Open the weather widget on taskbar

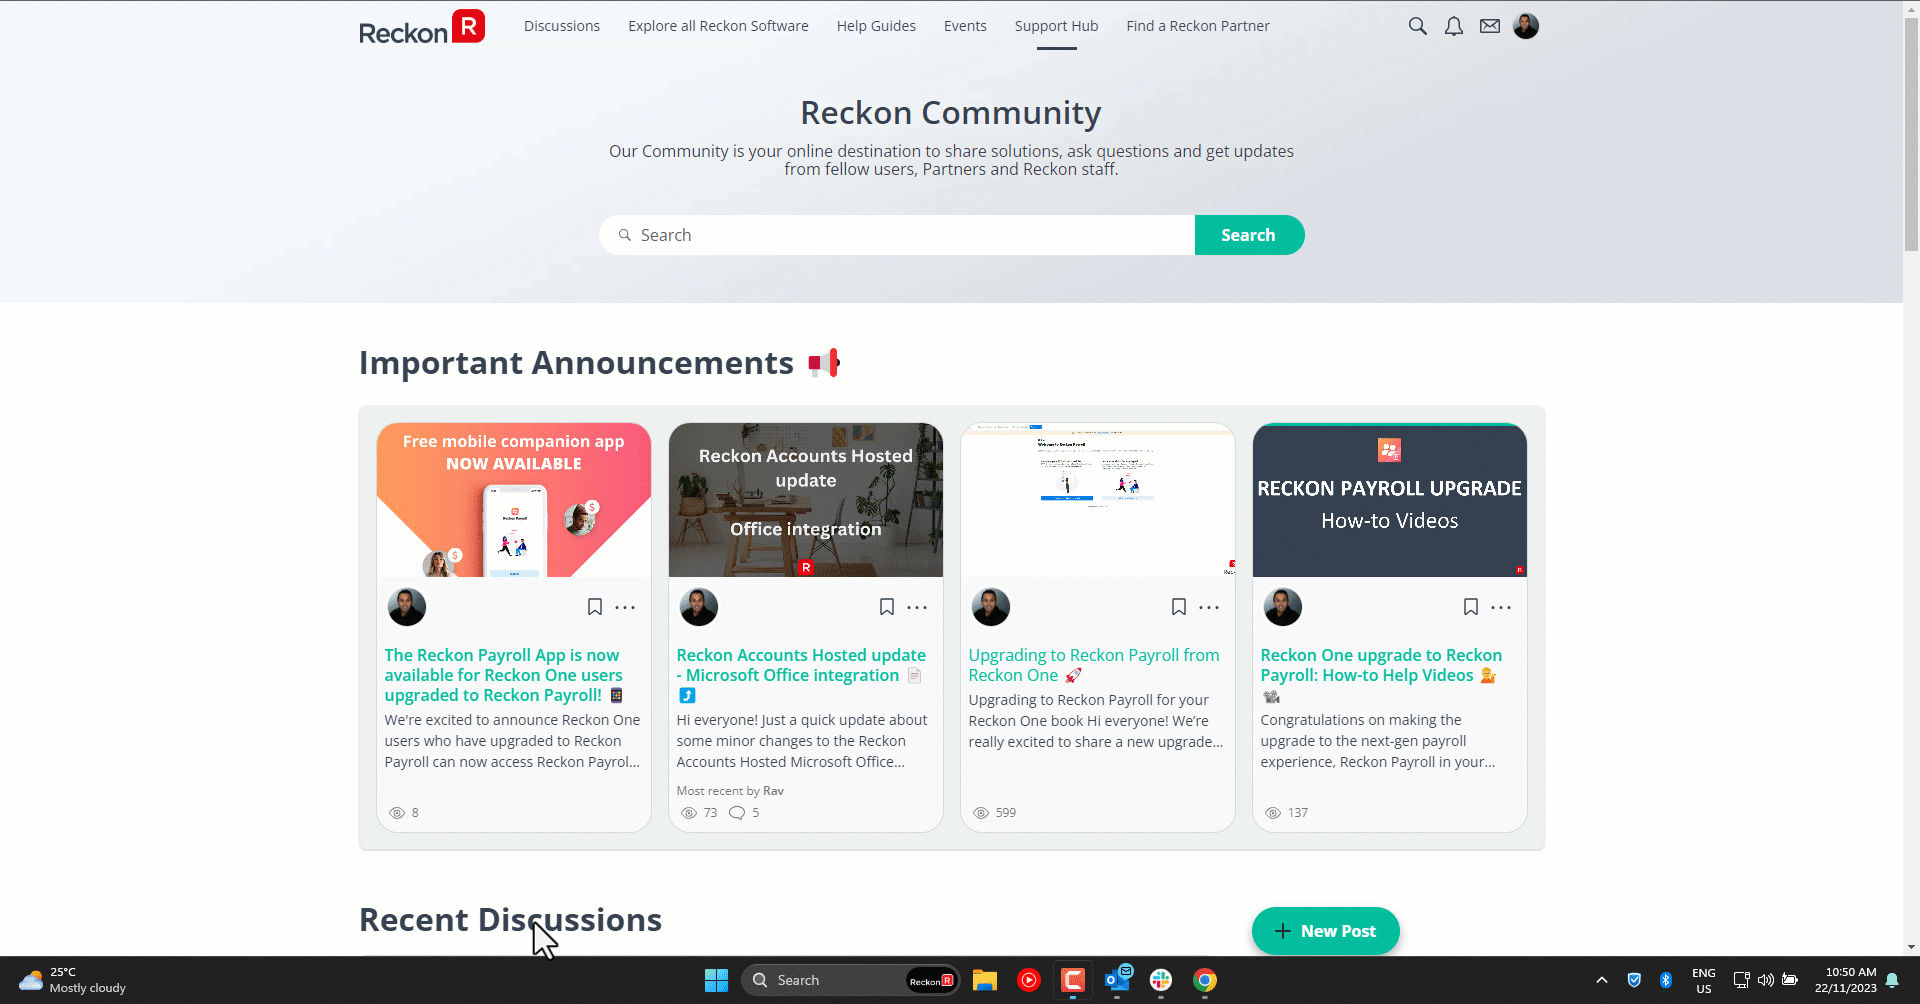click(x=74, y=980)
